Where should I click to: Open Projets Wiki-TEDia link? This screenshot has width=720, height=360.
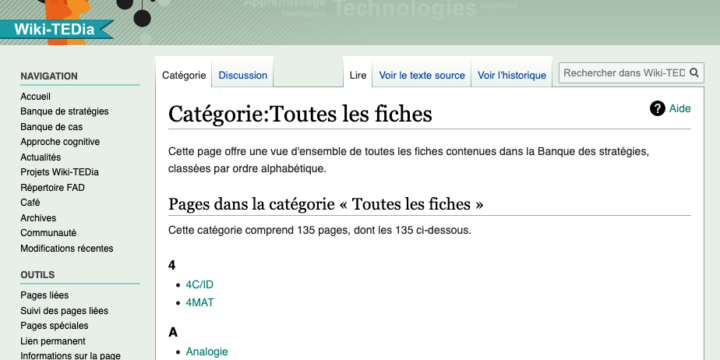[59, 172]
